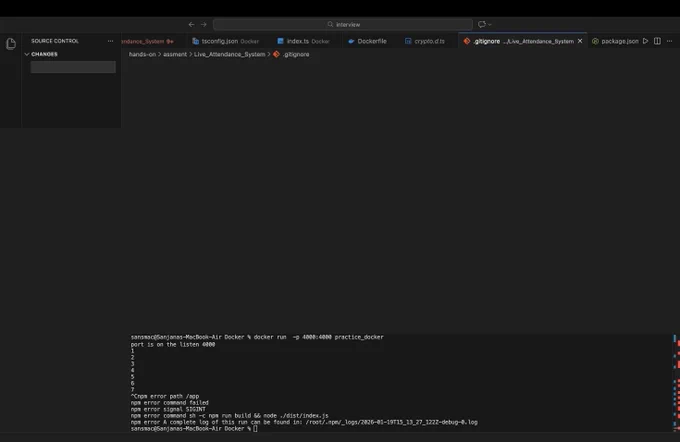
Task: Close the .gitignore tab
Action: pyautogui.click(x=580, y=41)
